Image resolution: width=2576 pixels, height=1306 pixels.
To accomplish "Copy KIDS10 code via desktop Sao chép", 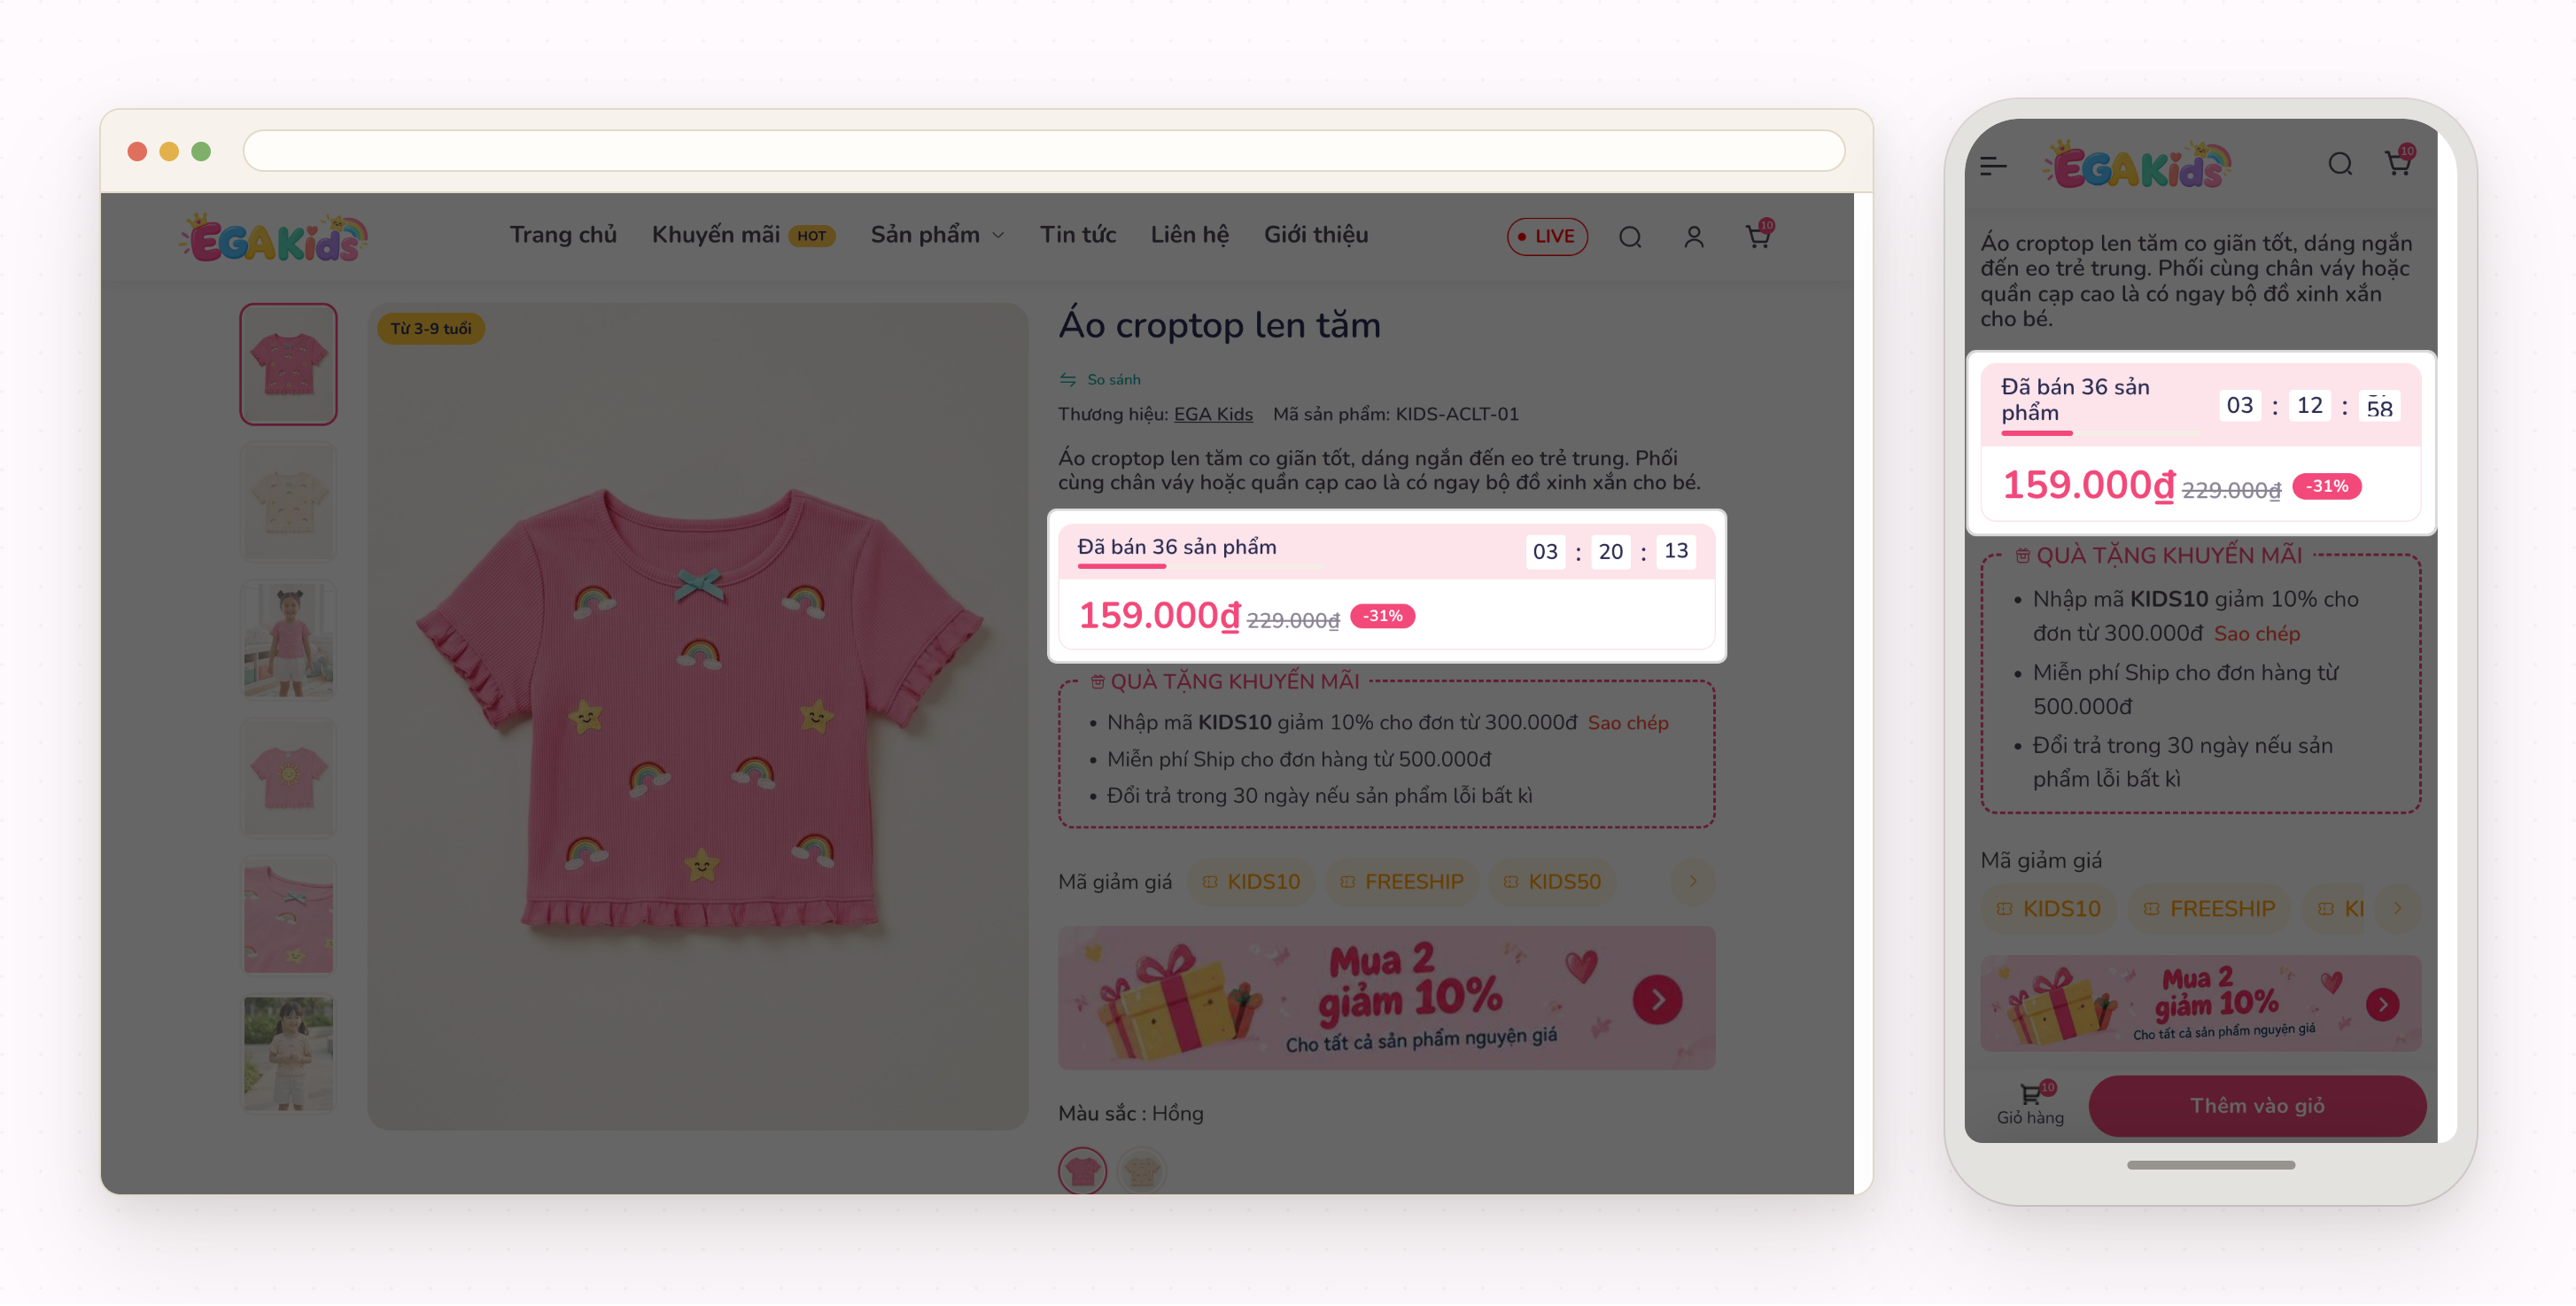I will click(1627, 723).
